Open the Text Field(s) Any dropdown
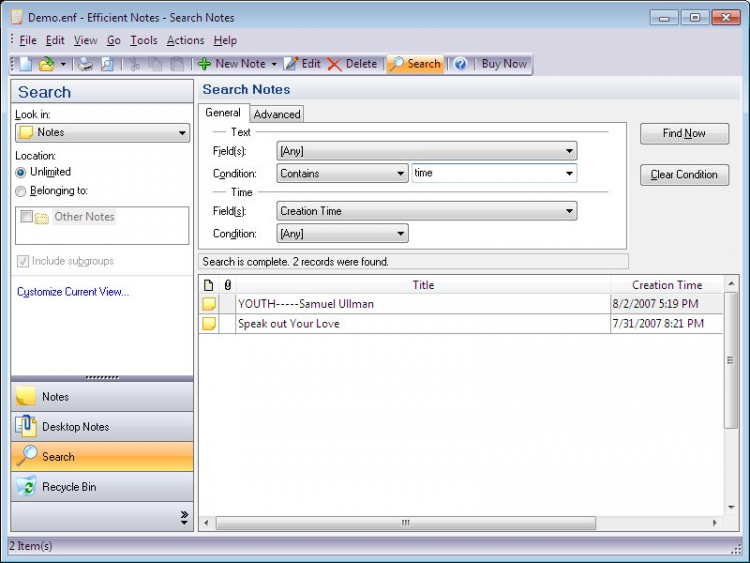Image resolution: width=750 pixels, height=563 pixels. click(427, 151)
